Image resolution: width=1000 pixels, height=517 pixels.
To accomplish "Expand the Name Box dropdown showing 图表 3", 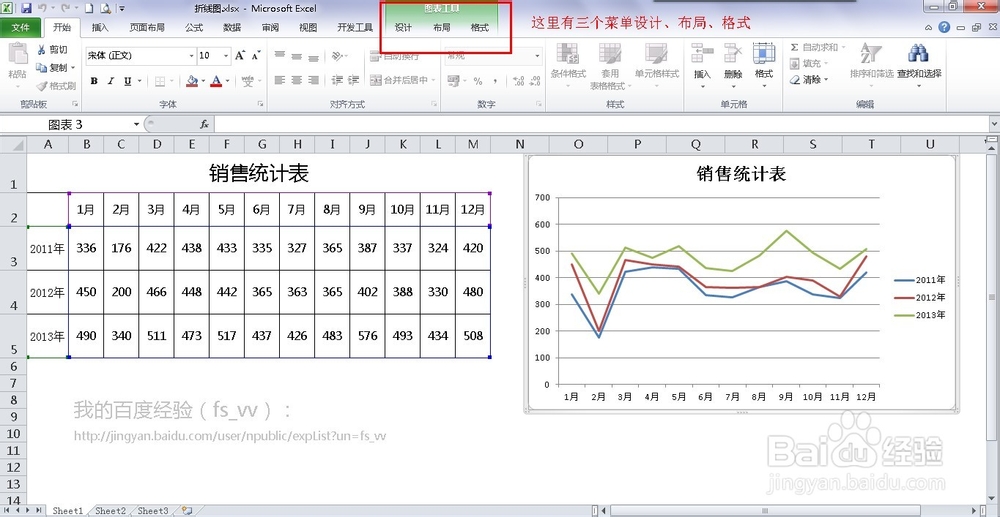I will (x=136, y=124).
